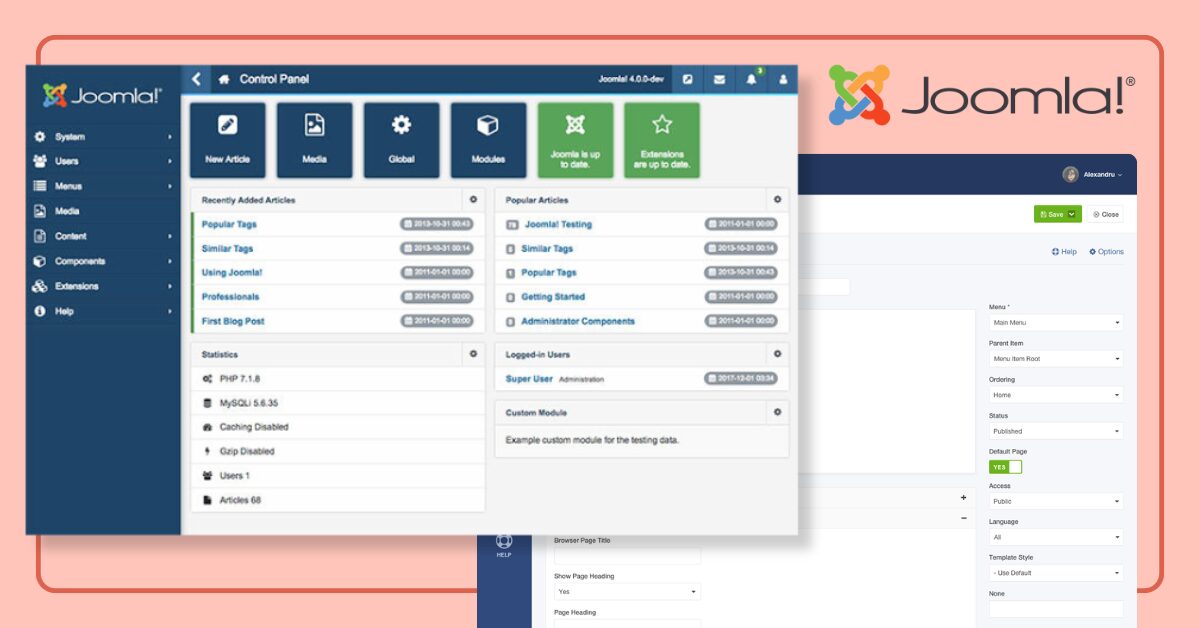Open the Ordering dropdown showing Home
Screen dimensions: 1200x628
(x=1056, y=395)
